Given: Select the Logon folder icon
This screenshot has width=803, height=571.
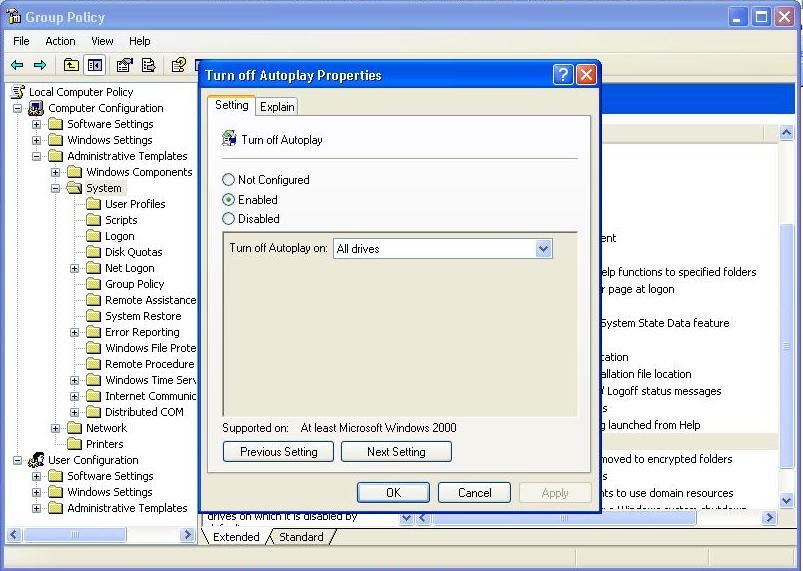Looking at the screenshot, I should tap(93, 236).
